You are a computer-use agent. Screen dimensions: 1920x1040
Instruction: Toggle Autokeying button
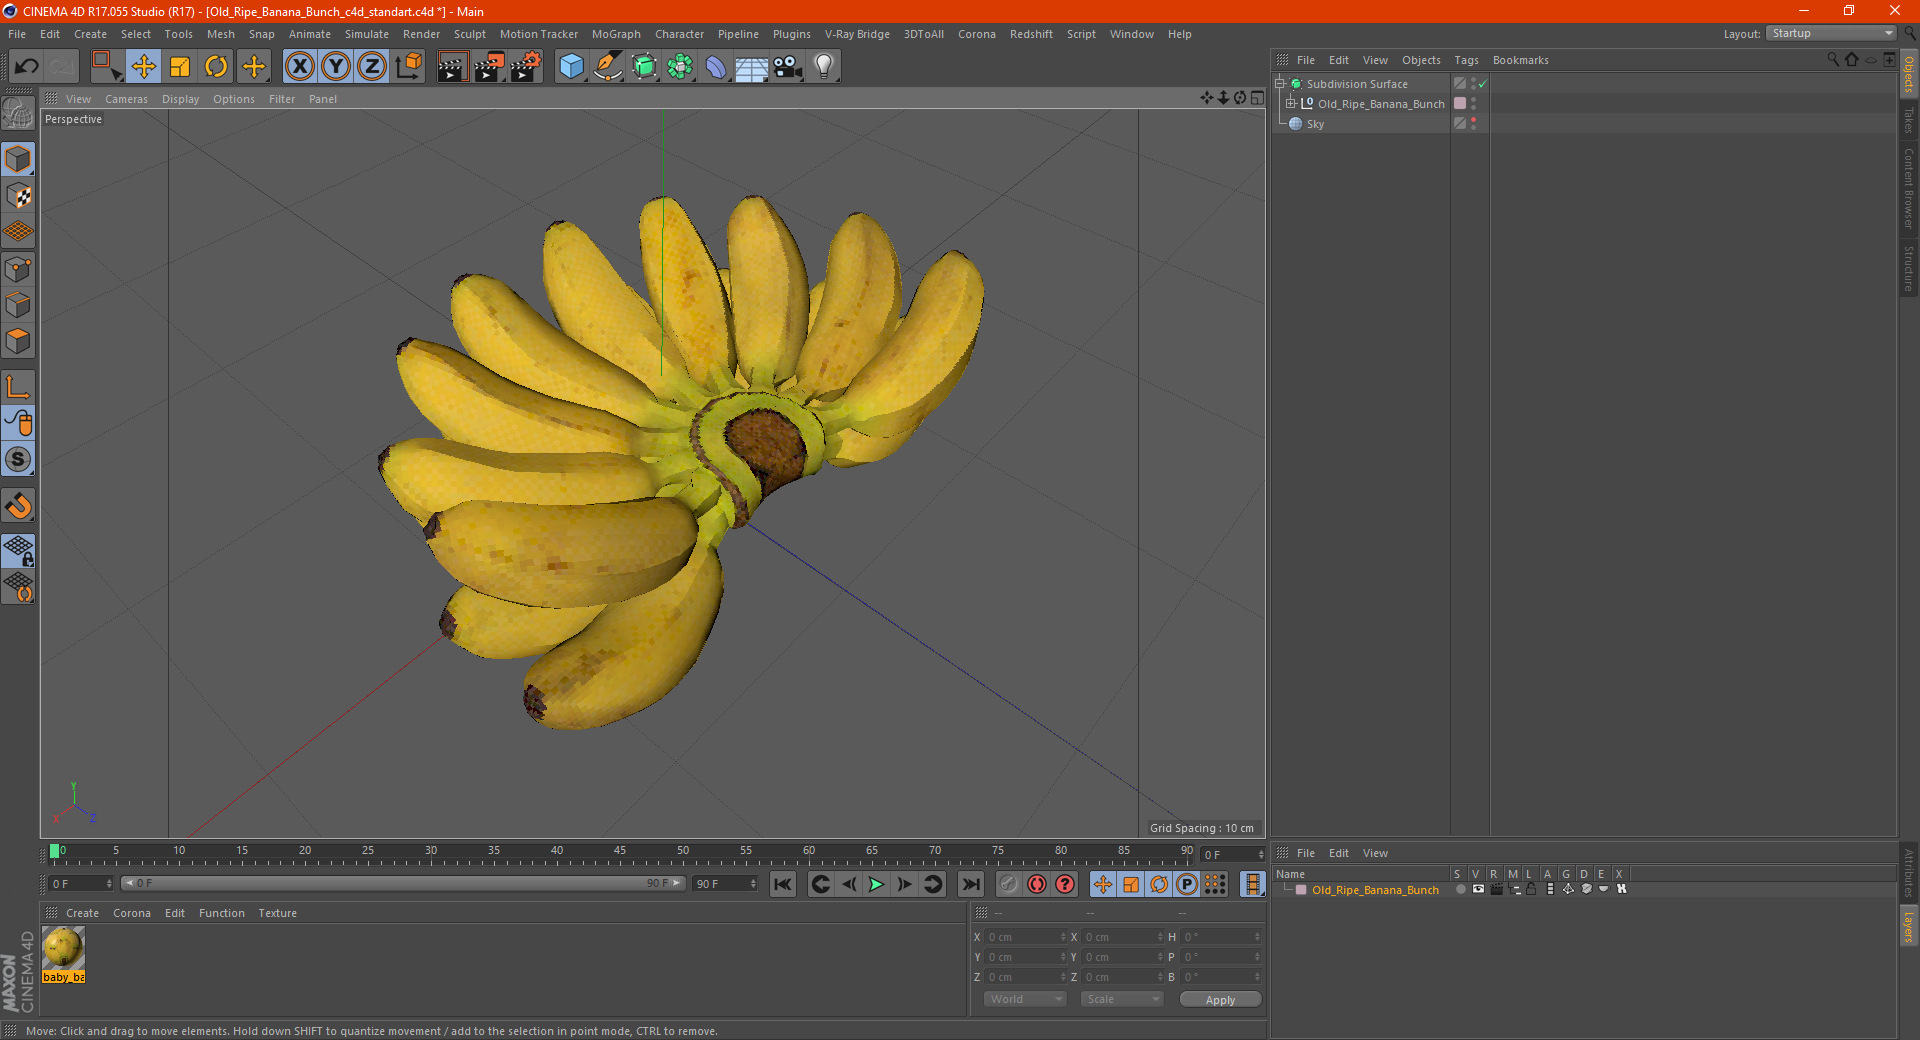(x=1037, y=884)
